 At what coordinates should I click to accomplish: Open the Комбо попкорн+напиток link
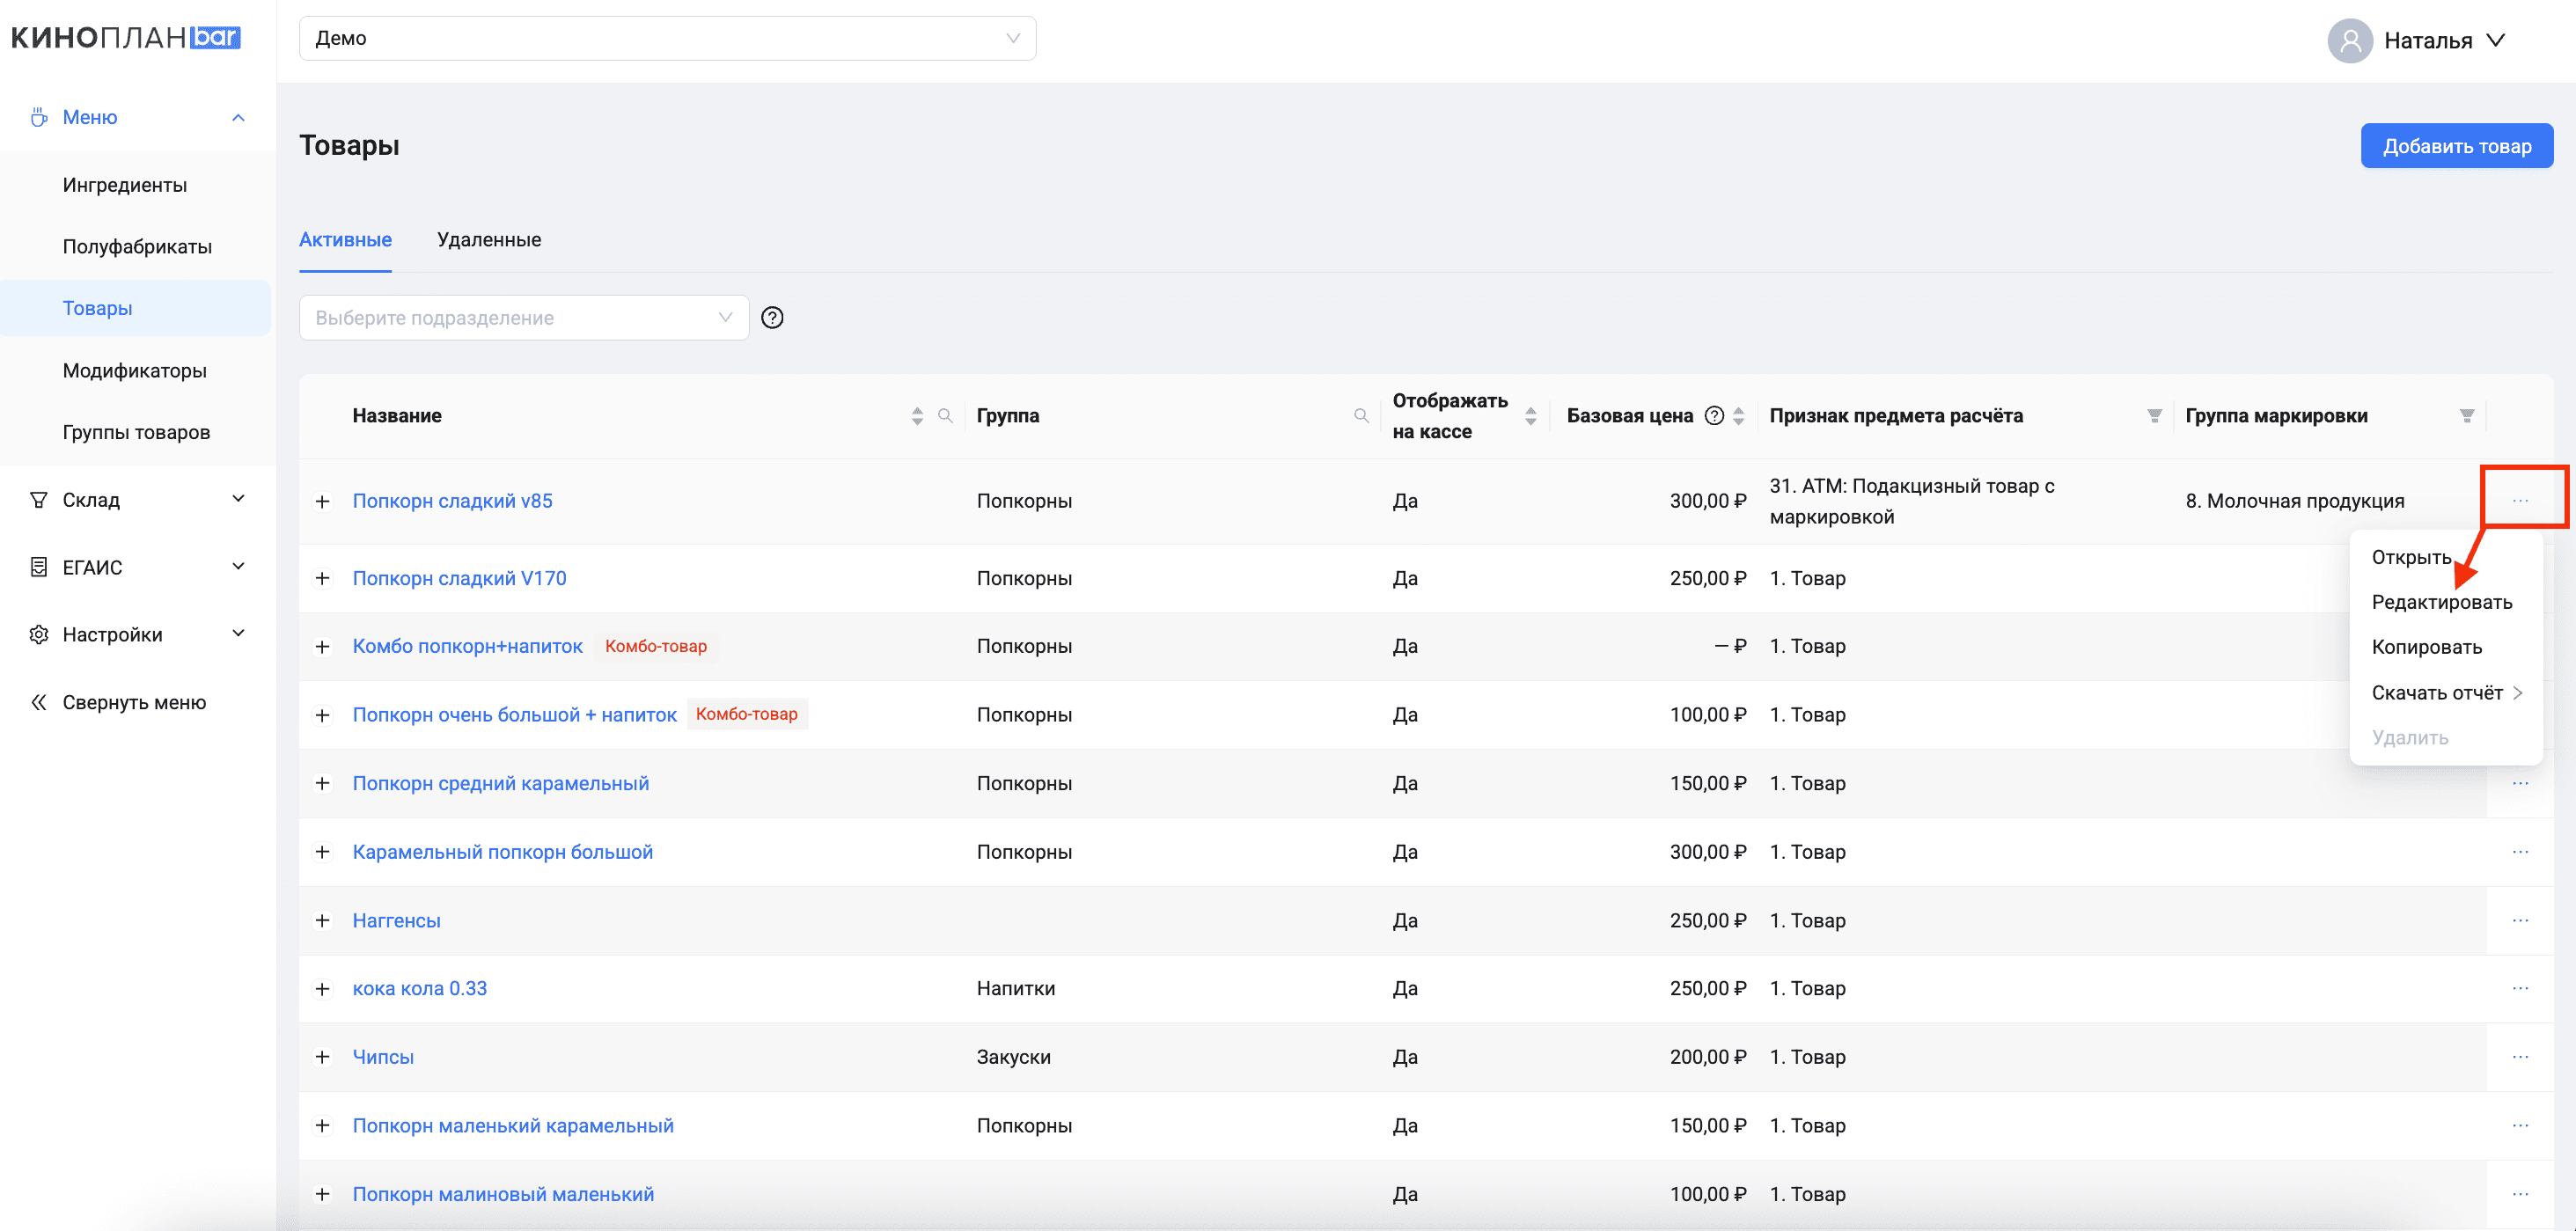(467, 646)
